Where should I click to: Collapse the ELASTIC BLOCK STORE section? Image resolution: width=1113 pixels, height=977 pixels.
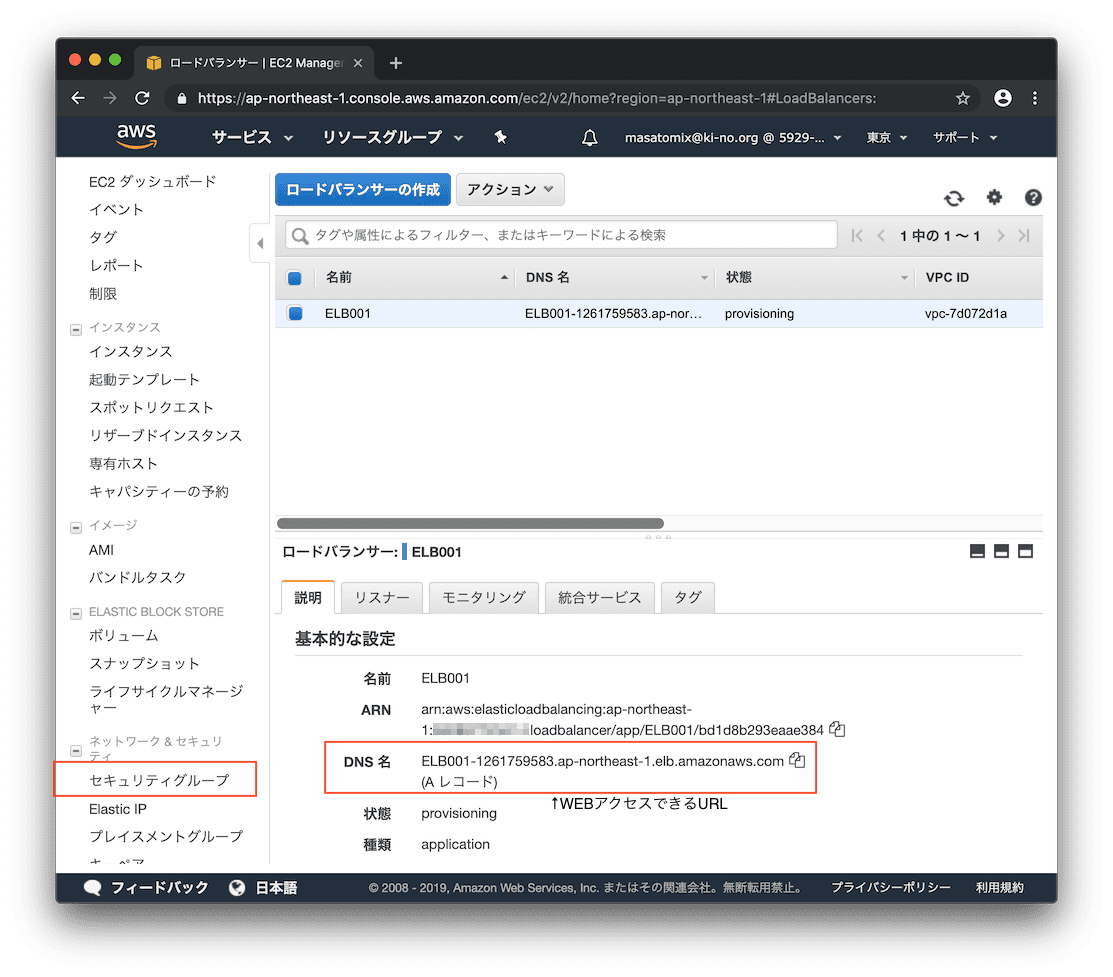click(x=76, y=614)
